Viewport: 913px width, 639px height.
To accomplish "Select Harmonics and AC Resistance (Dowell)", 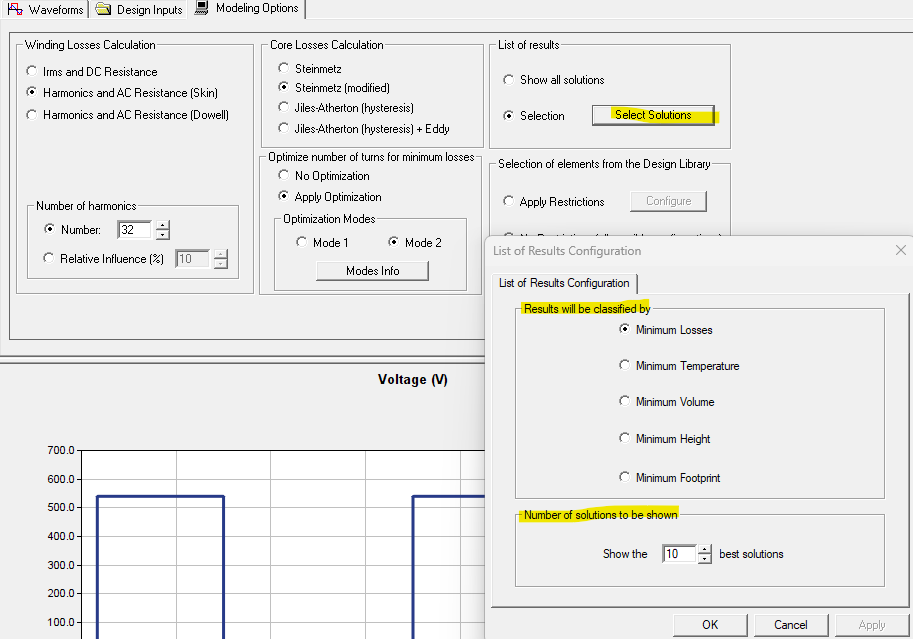I will tap(30, 113).
